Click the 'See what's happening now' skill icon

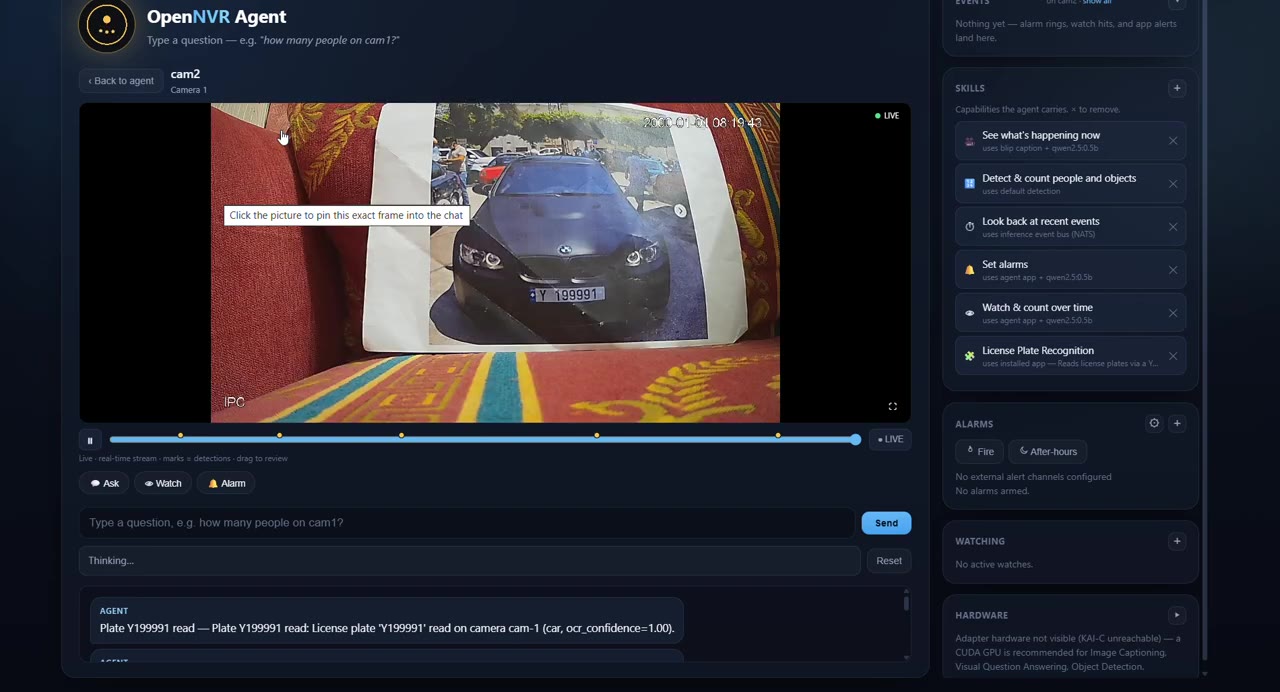click(969, 141)
